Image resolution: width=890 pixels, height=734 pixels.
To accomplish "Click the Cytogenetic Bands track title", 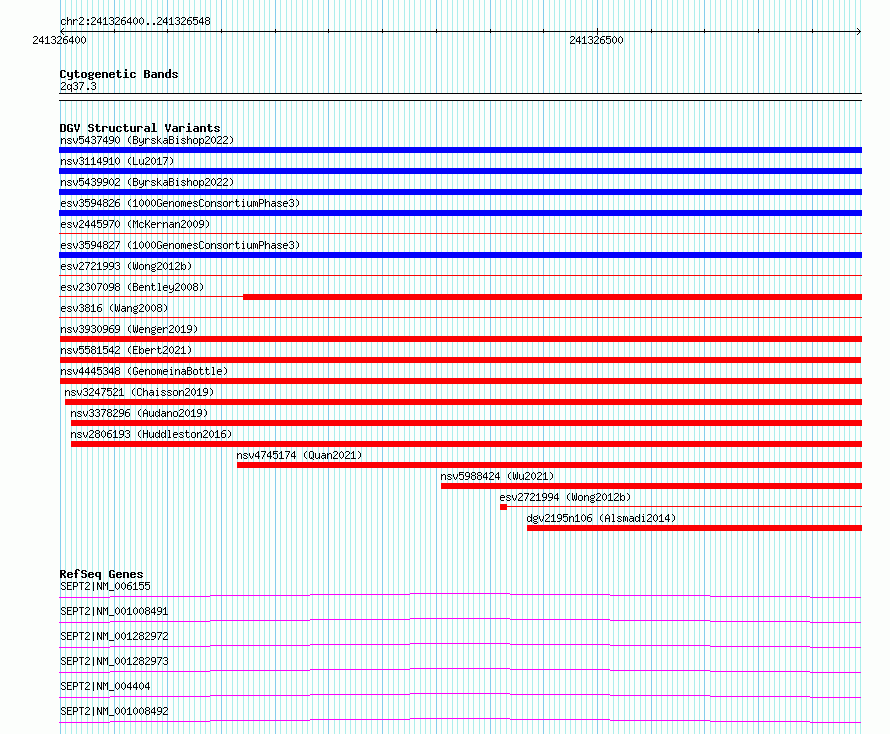I will pyautogui.click(x=119, y=74).
